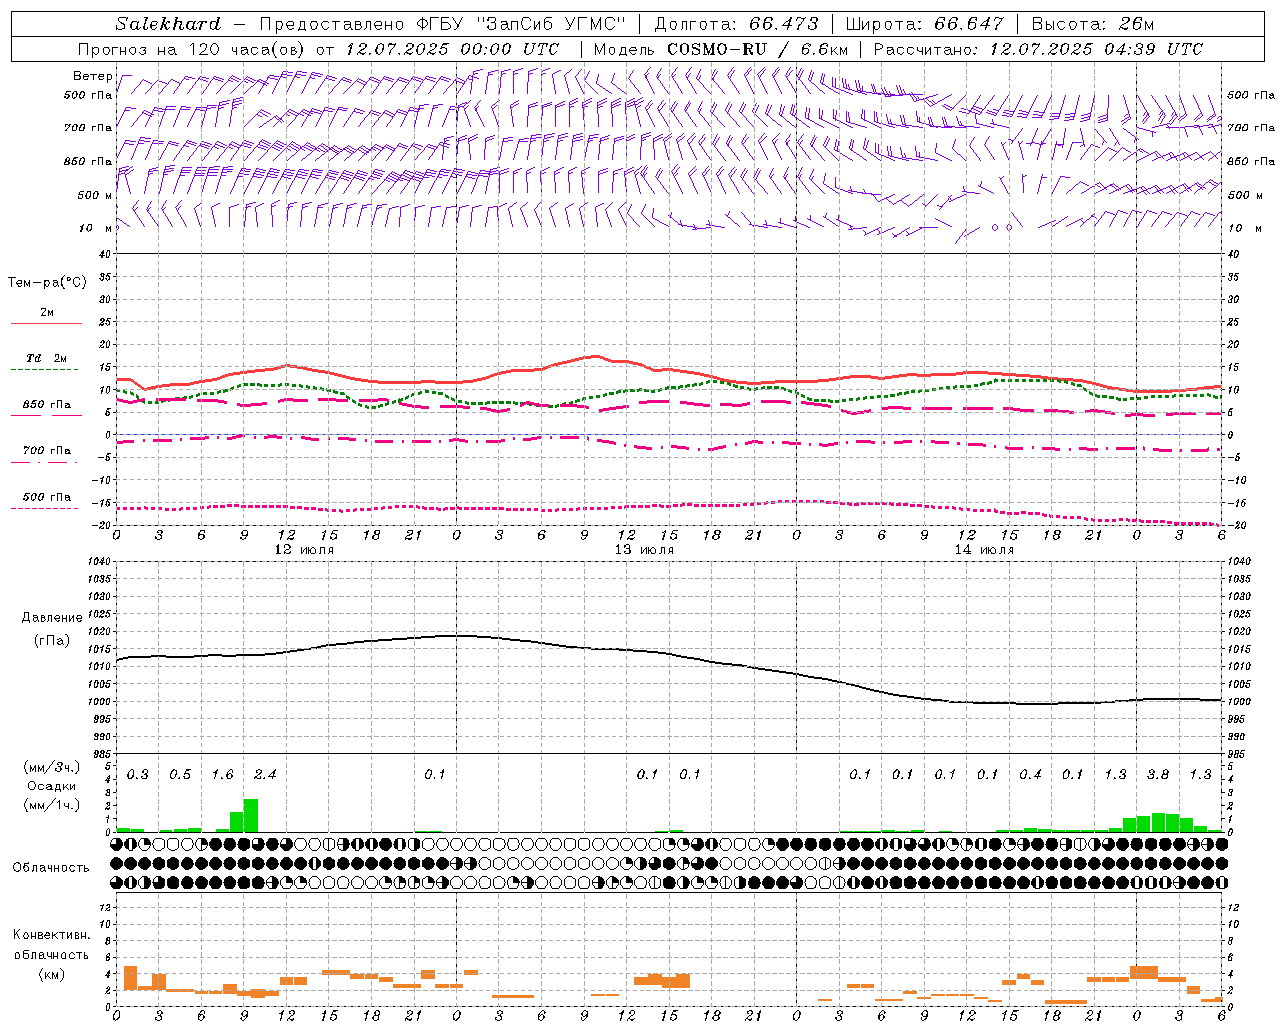Click the "0.3" precipitation total value

(137, 775)
